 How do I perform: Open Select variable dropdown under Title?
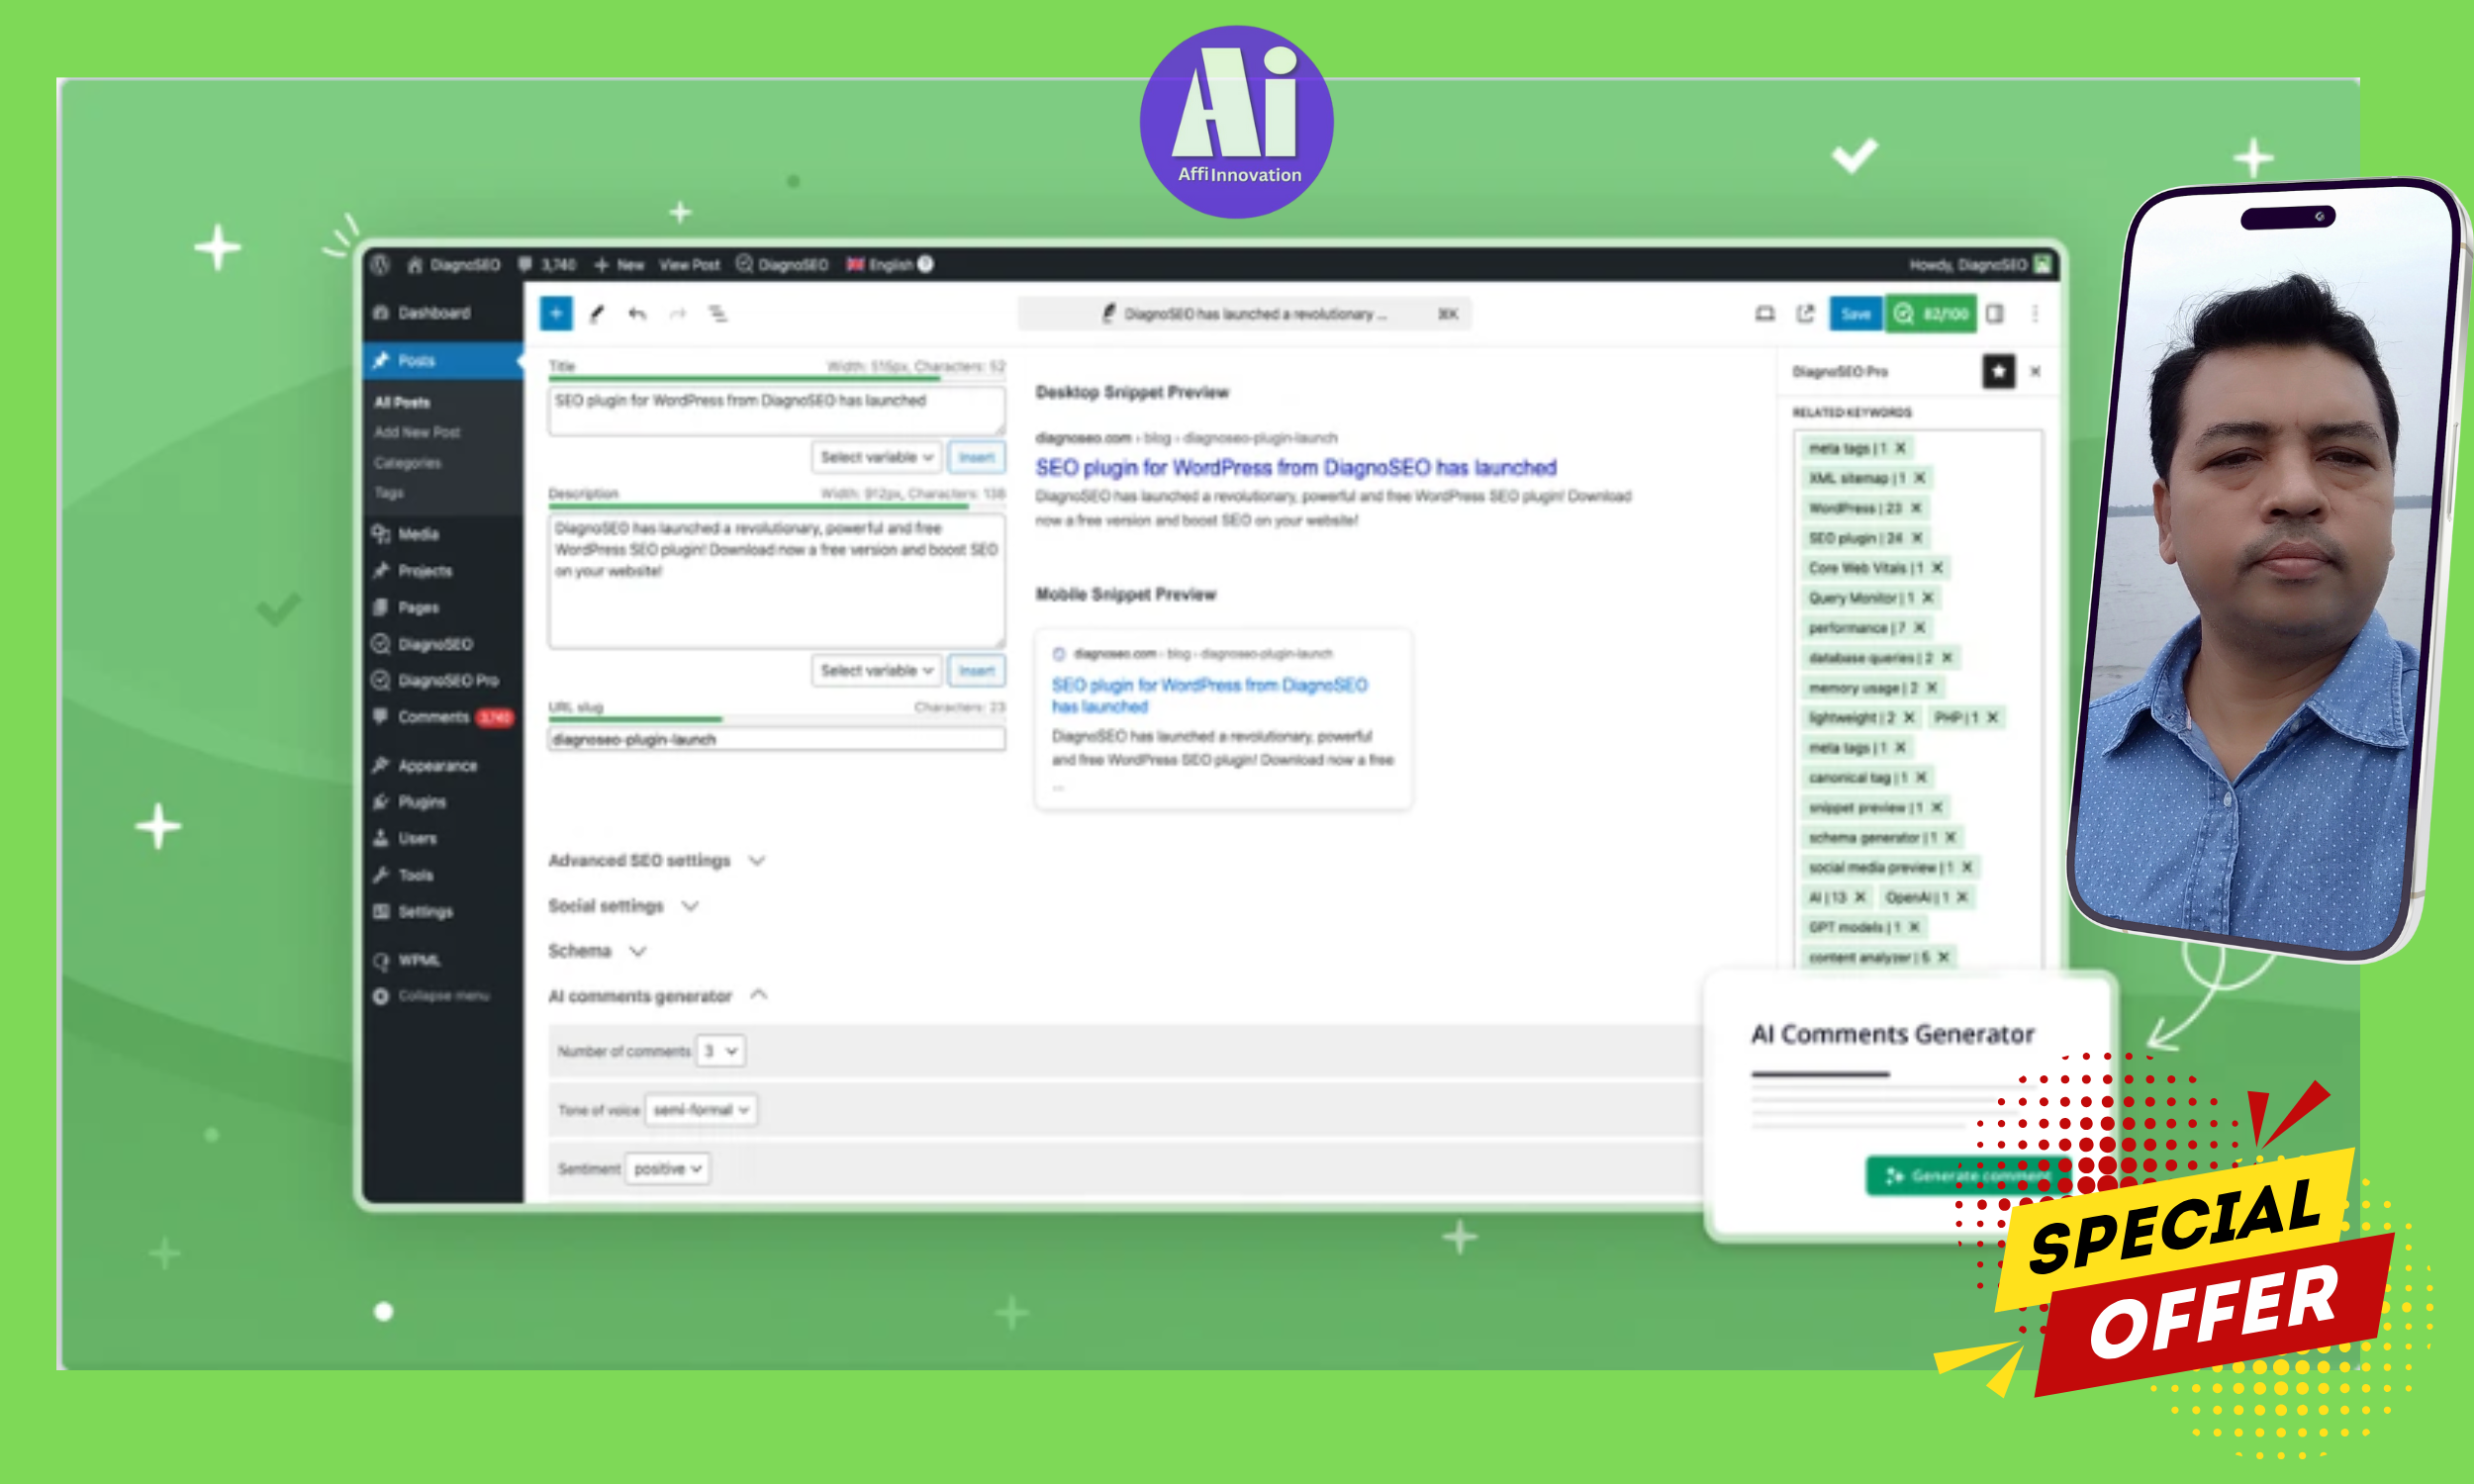tap(876, 457)
